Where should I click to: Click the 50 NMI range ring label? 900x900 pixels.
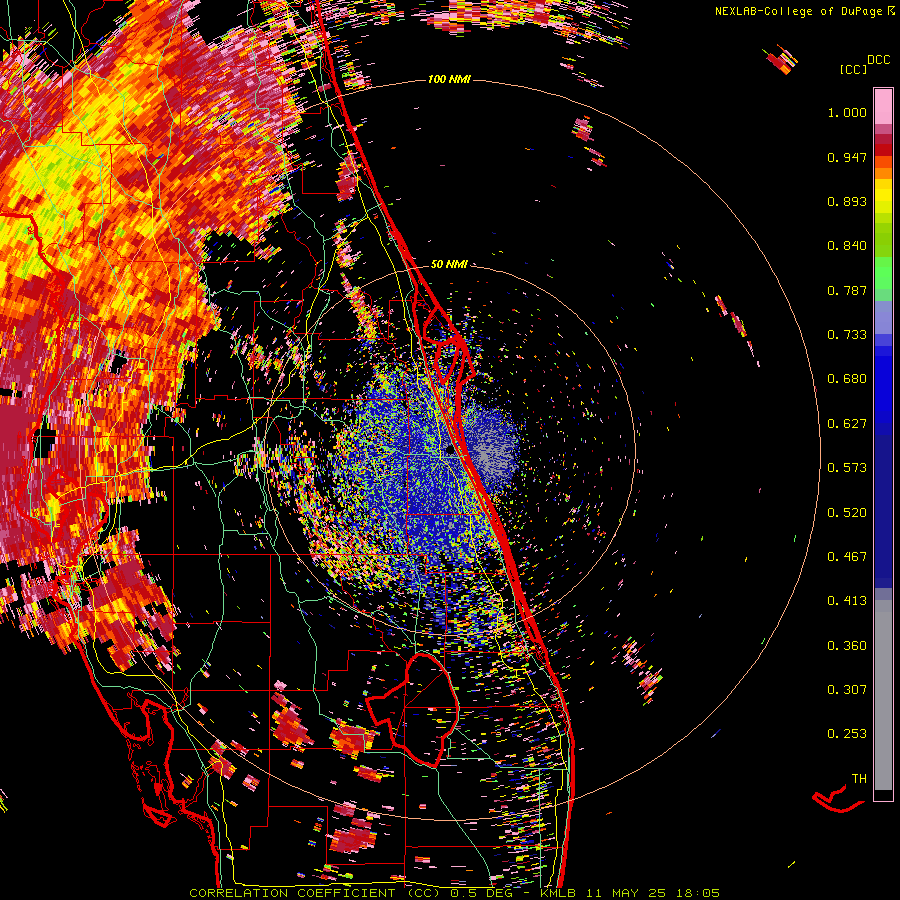pos(449,264)
